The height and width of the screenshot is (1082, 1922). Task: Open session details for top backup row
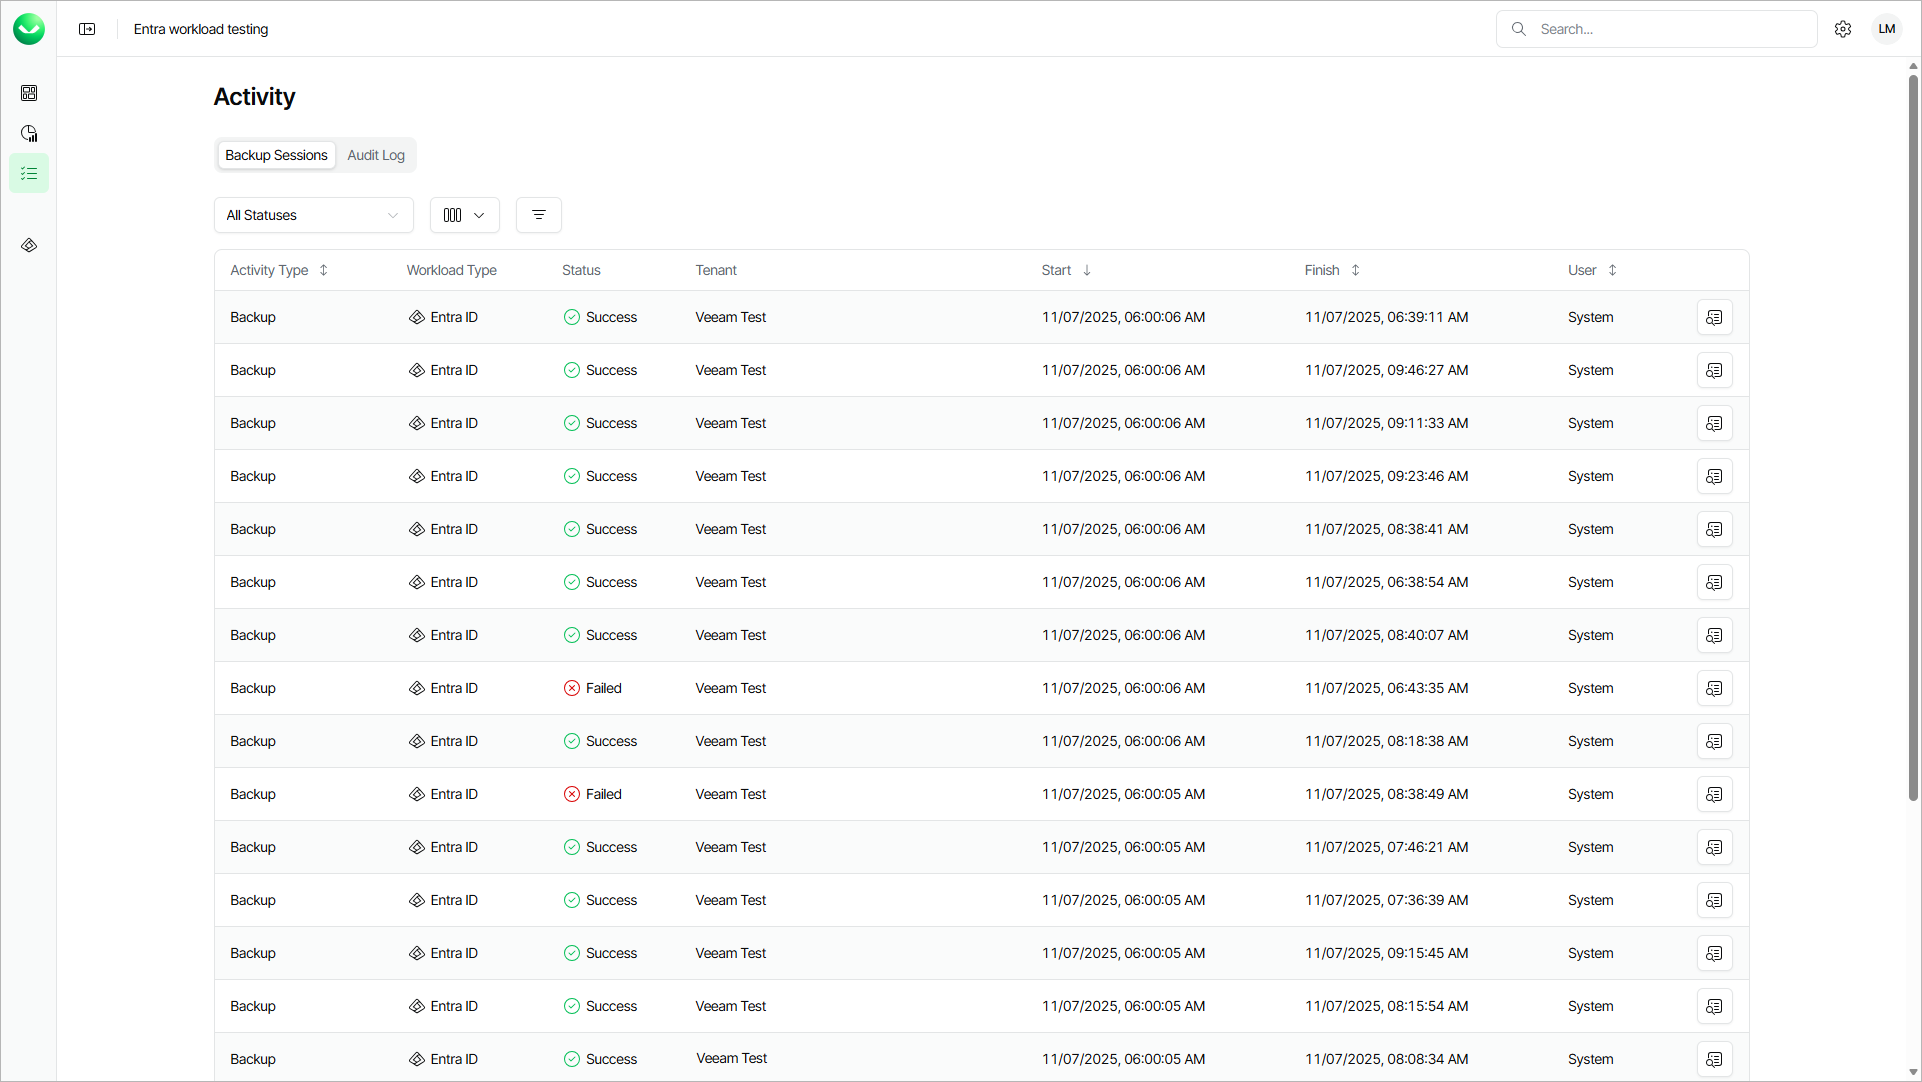coord(1714,317)
